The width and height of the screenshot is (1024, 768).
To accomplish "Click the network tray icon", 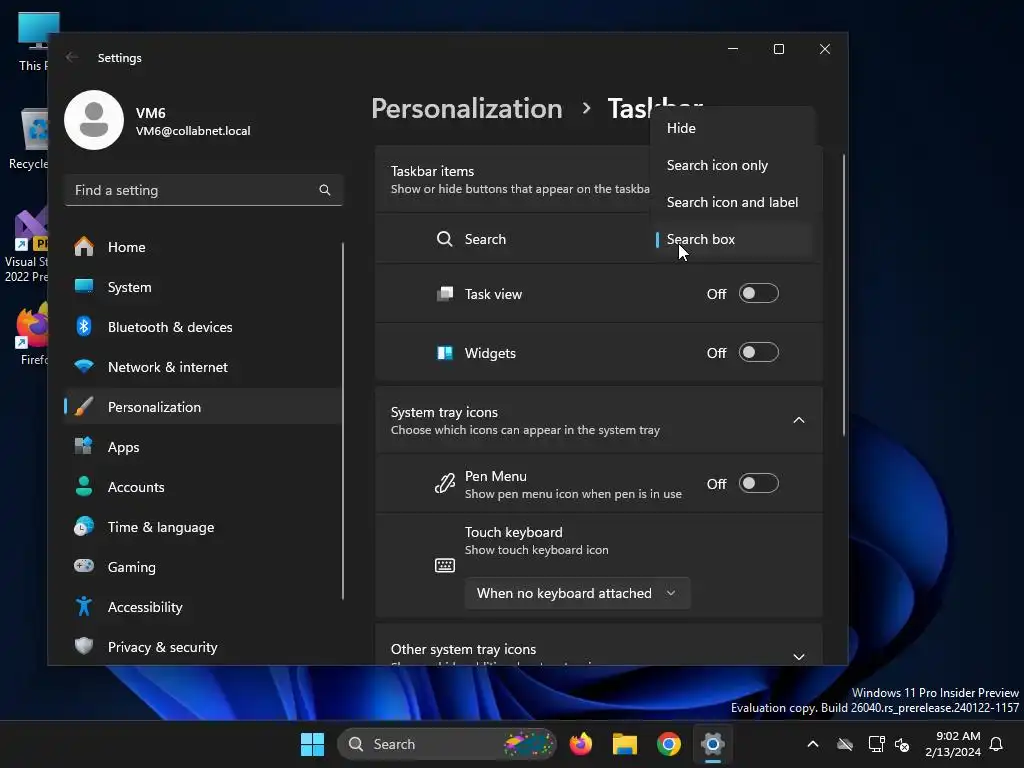I will (876, 744).
